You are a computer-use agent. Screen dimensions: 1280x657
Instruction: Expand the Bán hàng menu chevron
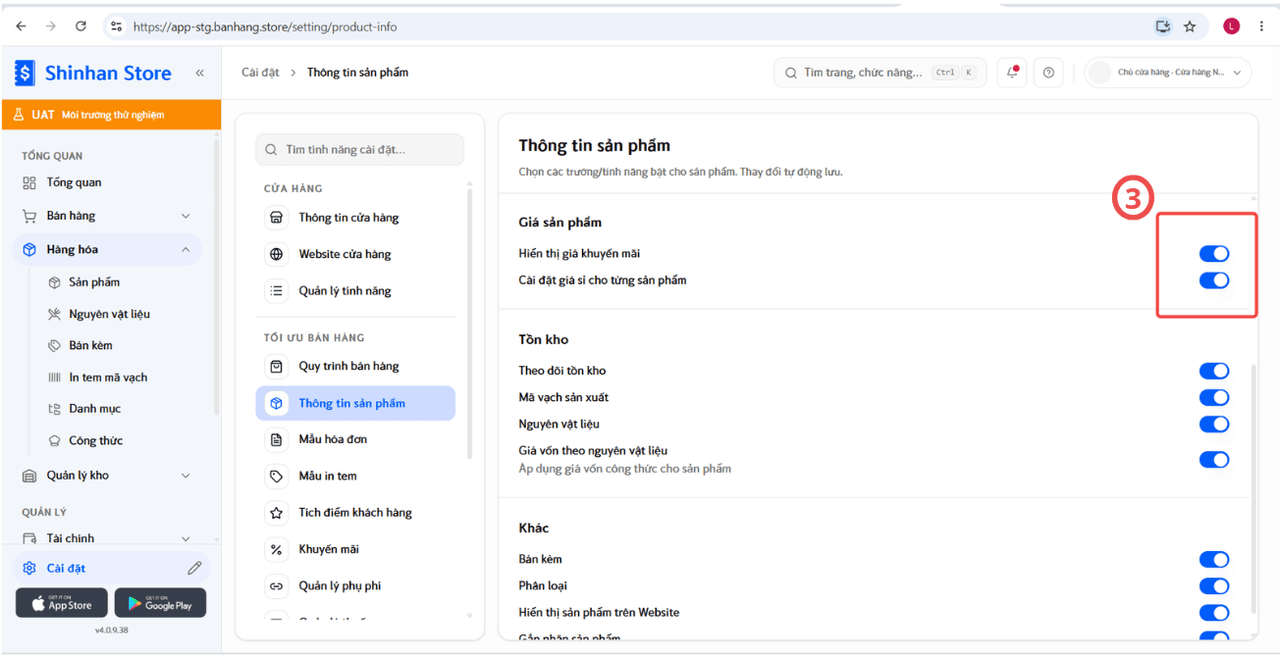185,216
